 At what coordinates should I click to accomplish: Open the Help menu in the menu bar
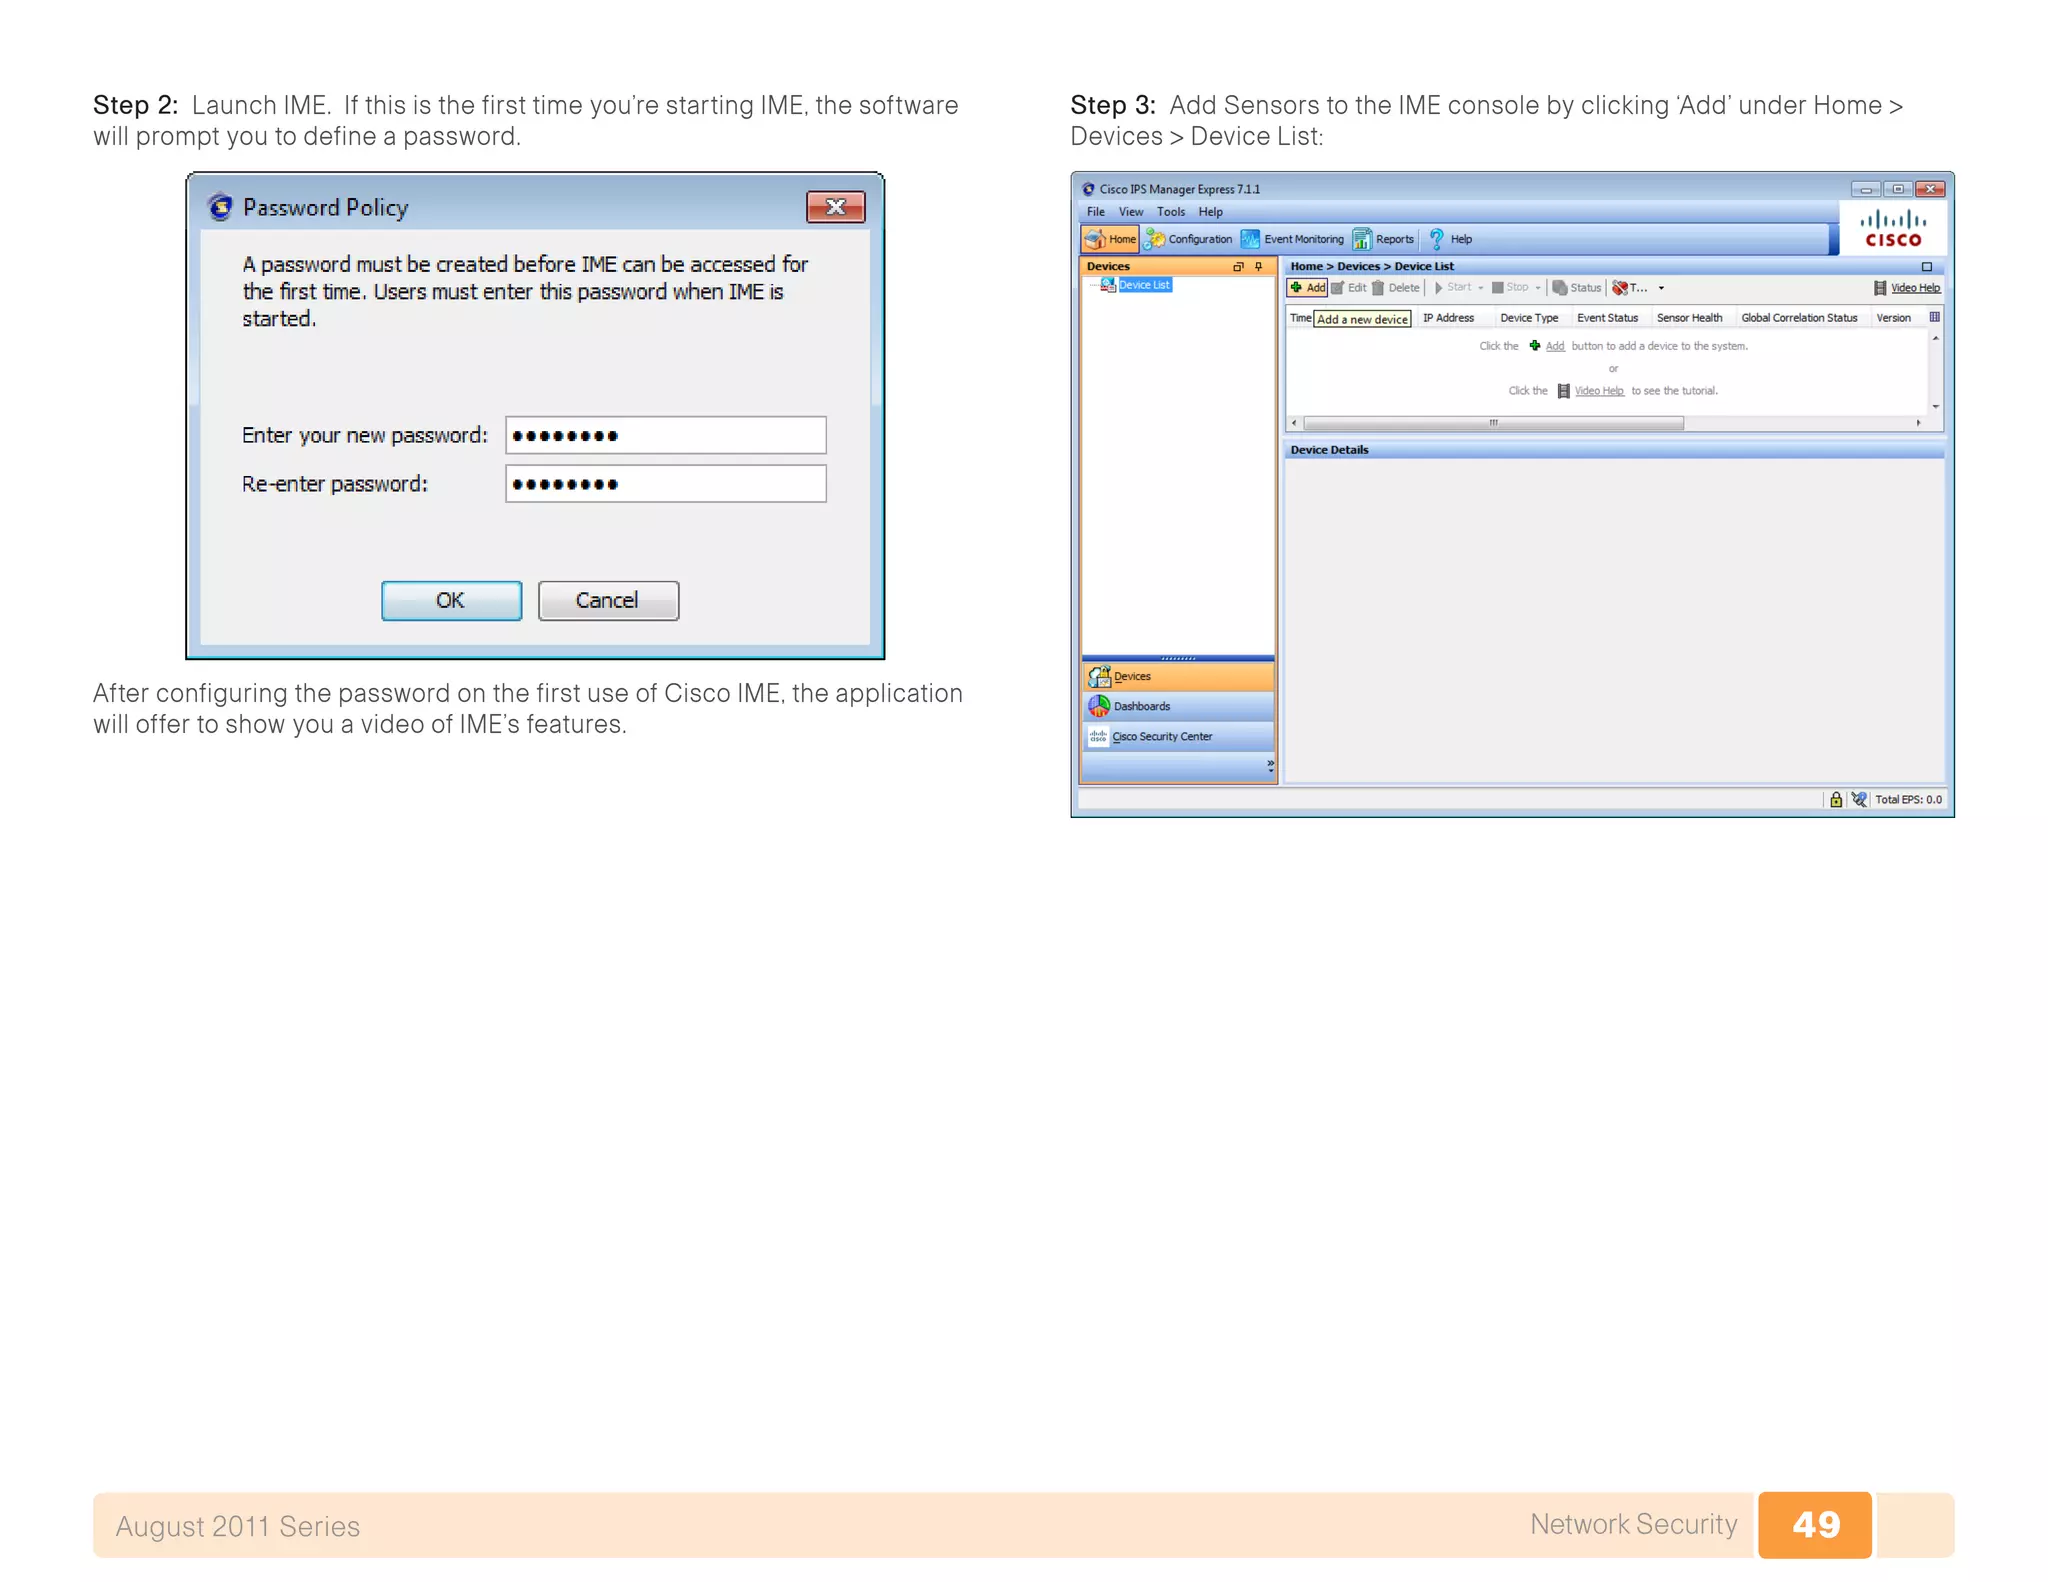click(1210, 212)
